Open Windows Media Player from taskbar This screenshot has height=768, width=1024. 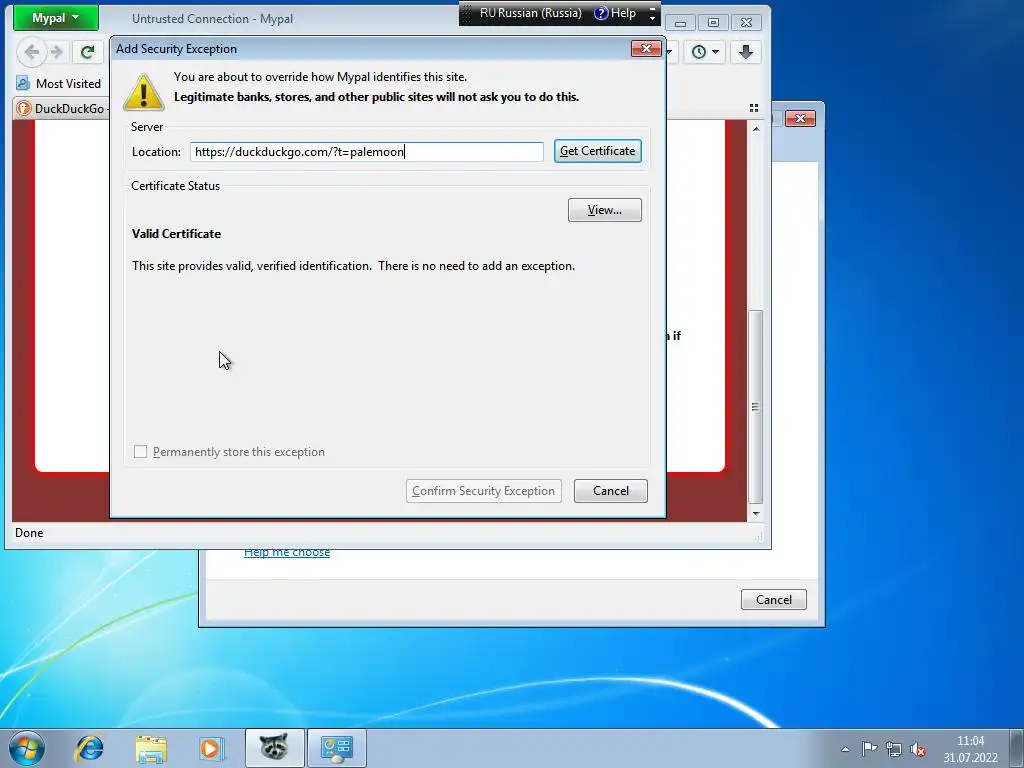[212, 748]
